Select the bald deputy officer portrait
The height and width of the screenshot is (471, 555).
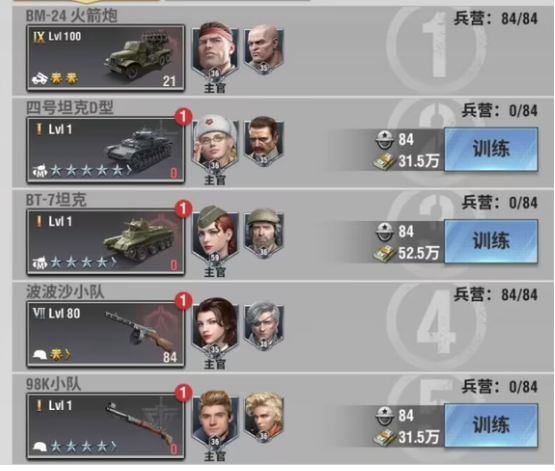(264, 48)
